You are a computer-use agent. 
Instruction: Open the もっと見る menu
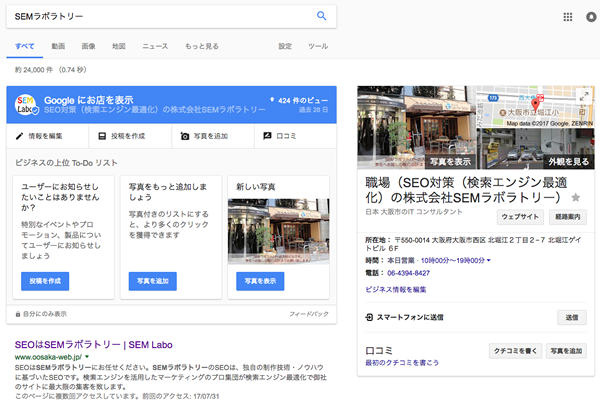pos(202,46)
